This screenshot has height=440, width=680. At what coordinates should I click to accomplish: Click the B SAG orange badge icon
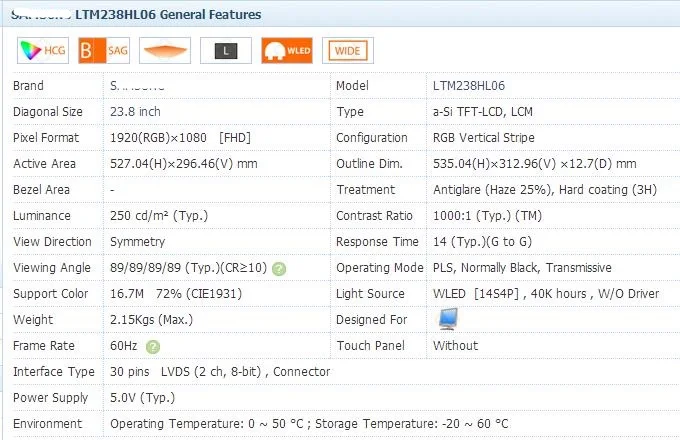click(104, 51)
